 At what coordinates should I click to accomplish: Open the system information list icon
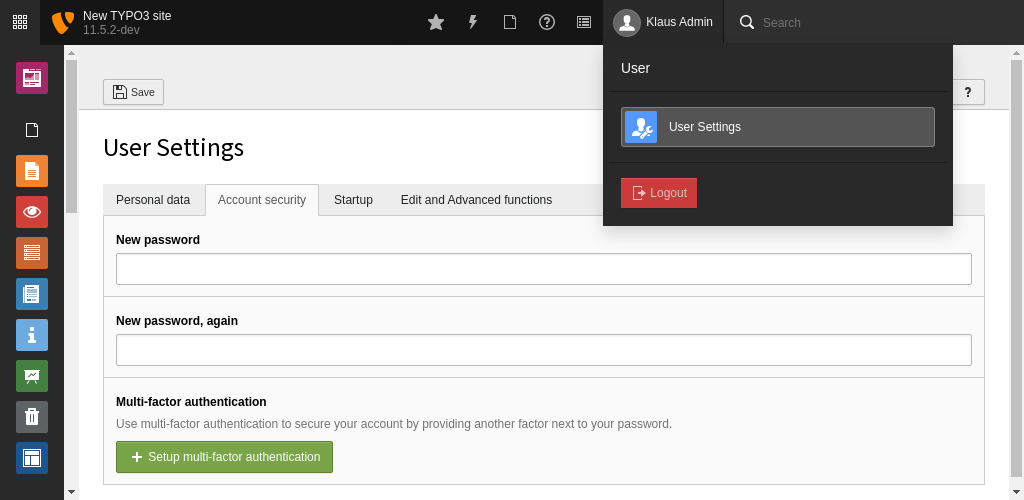pyautogui.click(x=584, y=22)
